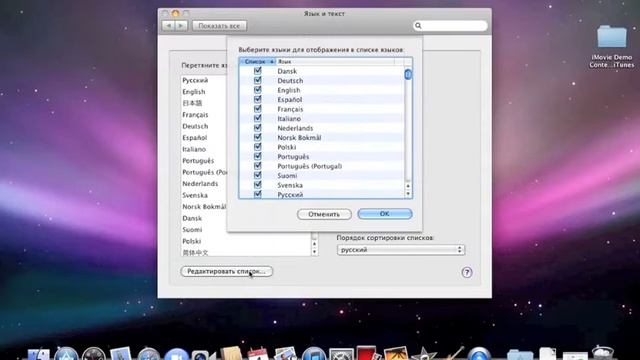Disable the Português (Portugal) checkbox
The height and width of the screenshot is (360, 640).
pyautogui.click(x=258, y=166)
